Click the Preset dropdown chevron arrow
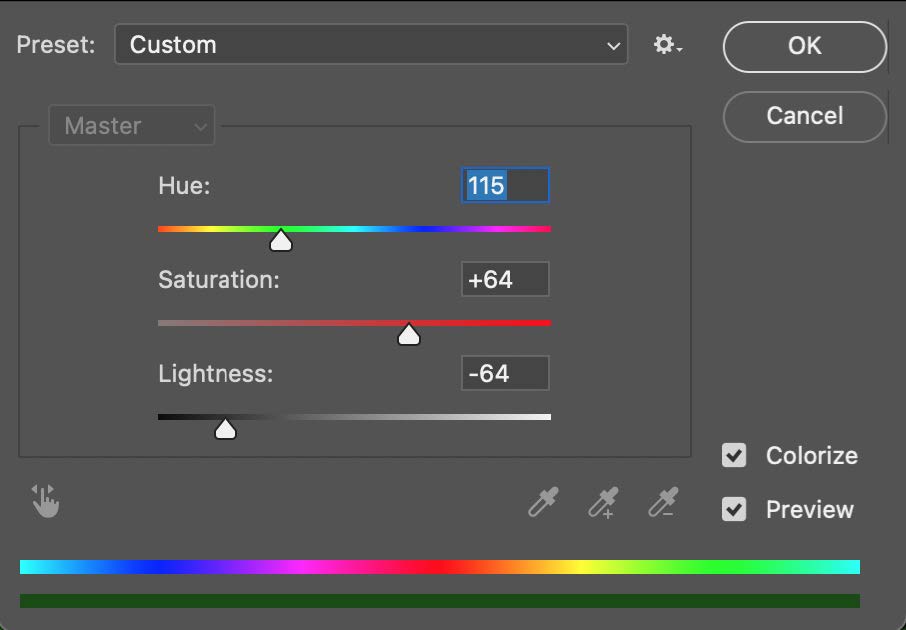906x630 pixels. [x=614, y=46]
